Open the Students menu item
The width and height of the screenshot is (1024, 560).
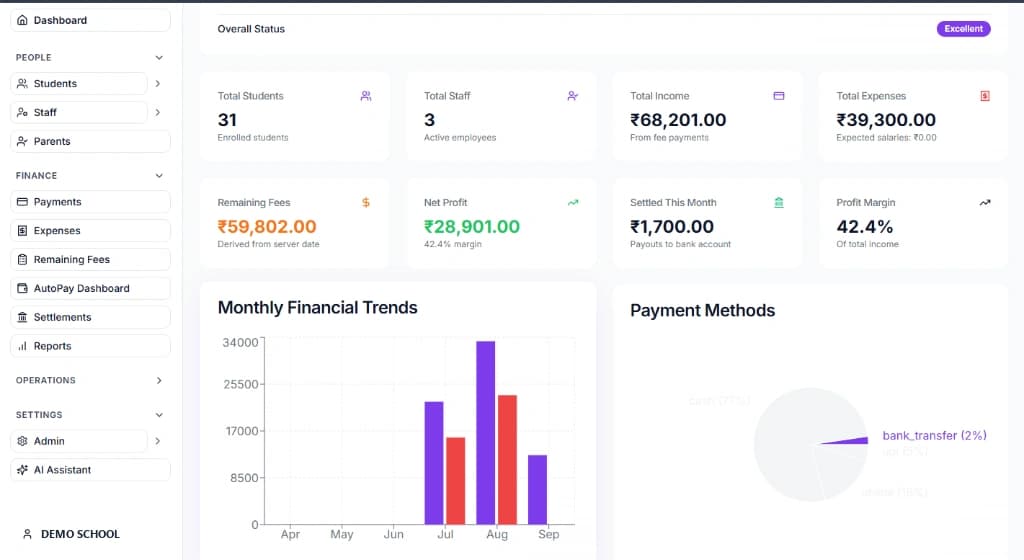[x=78, y=84]
